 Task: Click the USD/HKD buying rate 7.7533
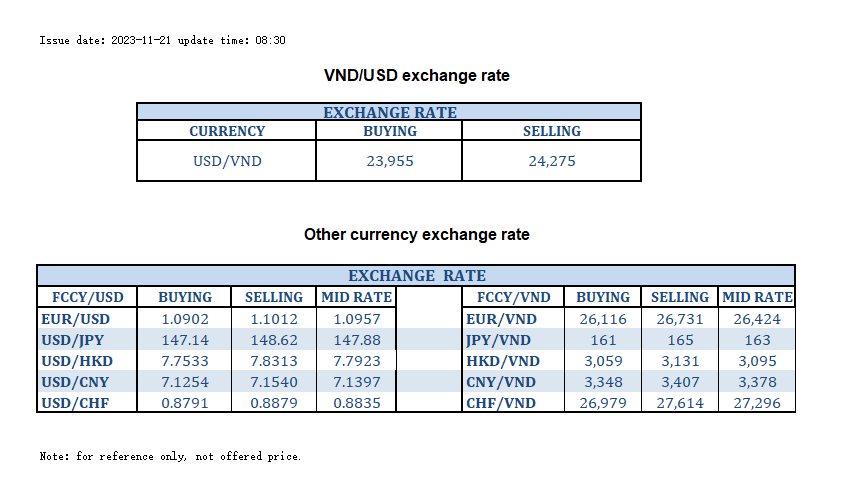pos(185,361)
